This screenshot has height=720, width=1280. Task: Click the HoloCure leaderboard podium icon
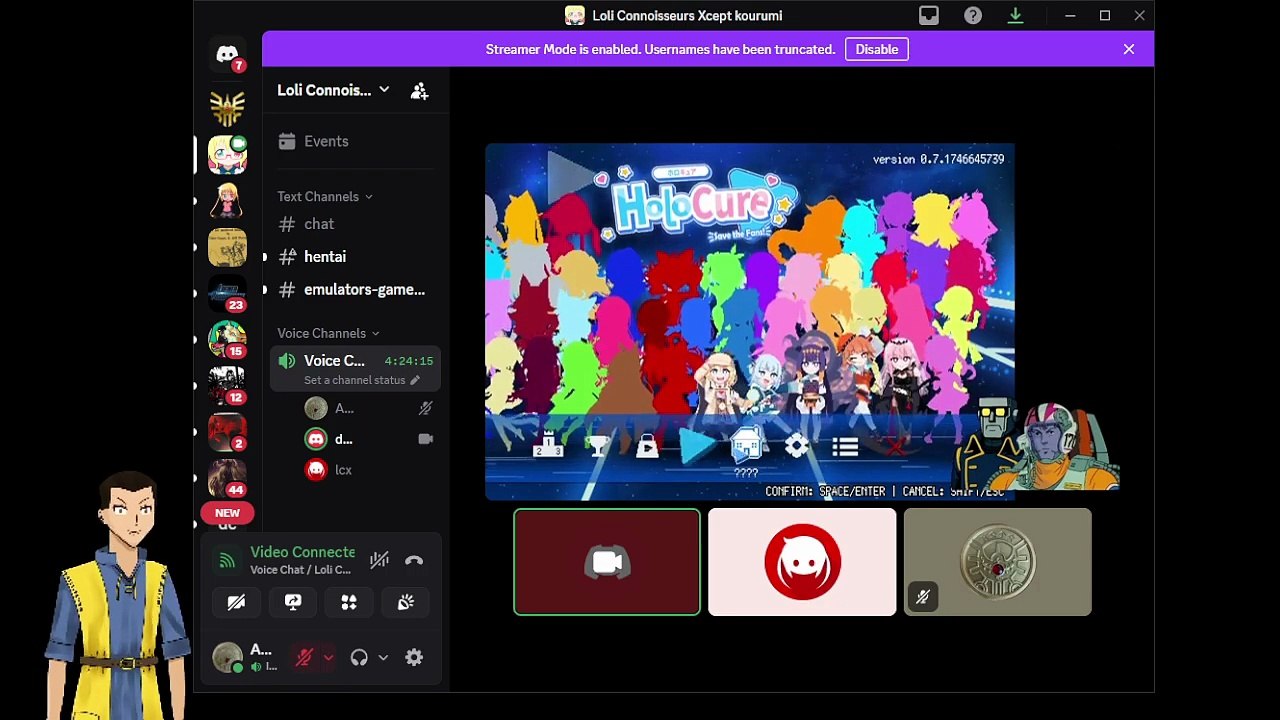[548, 445]
